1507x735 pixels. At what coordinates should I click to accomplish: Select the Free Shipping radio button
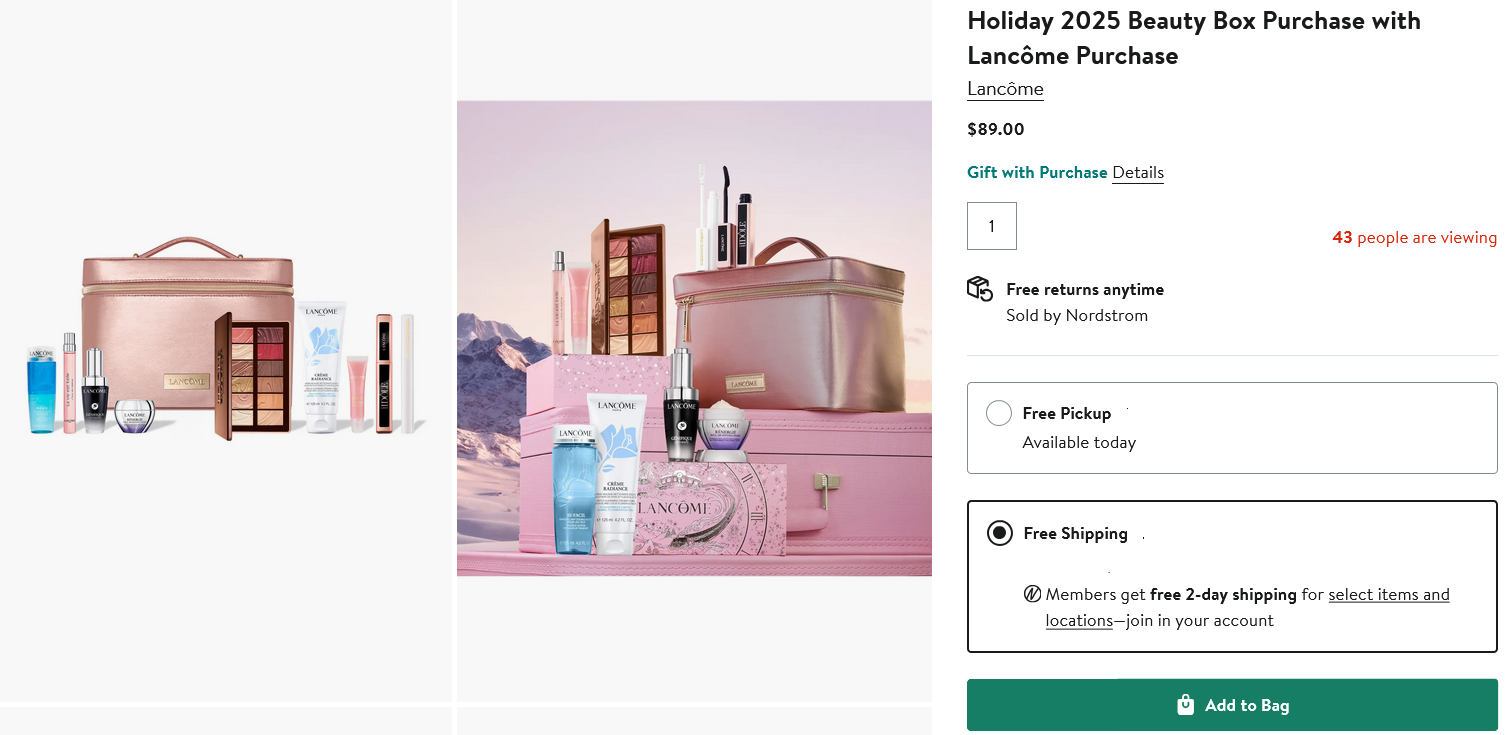(x=999, y=533)
